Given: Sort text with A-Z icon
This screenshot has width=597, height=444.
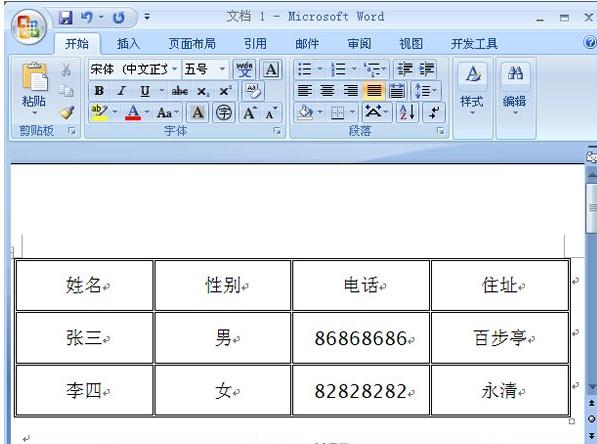Looking at the screenshot, I should click(x=407, y=113).
